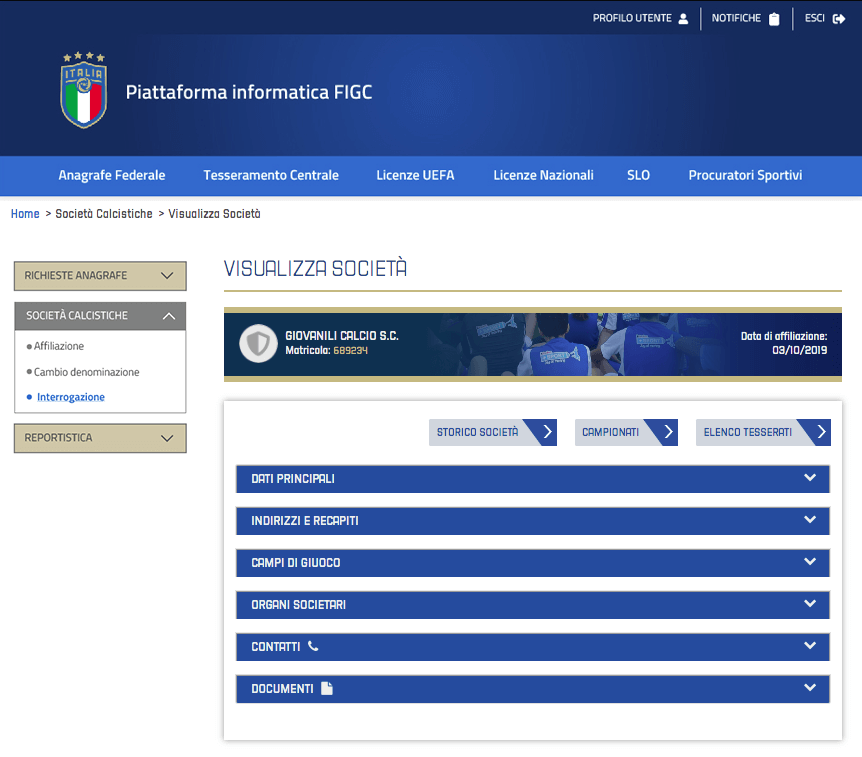
Task: Go to the Licenze UEFA menu
Action: [415, 175]
